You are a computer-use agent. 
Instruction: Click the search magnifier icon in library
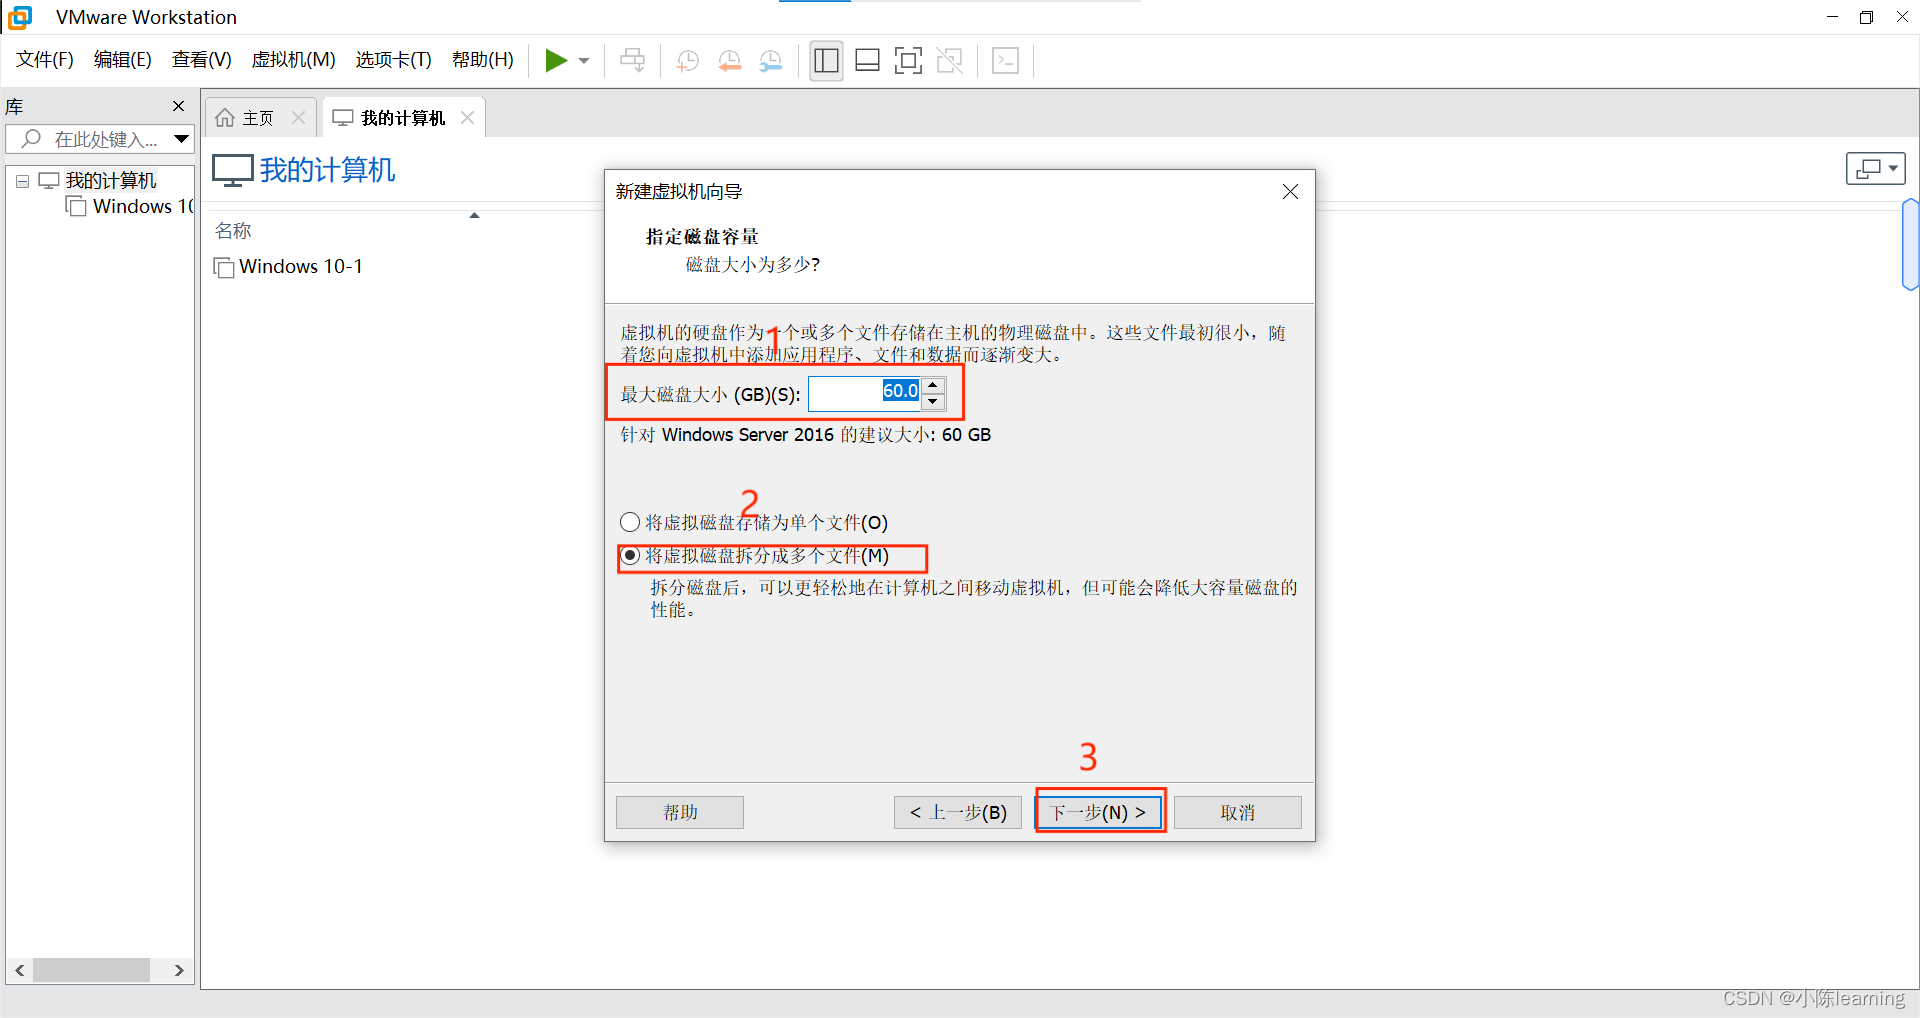31,139
